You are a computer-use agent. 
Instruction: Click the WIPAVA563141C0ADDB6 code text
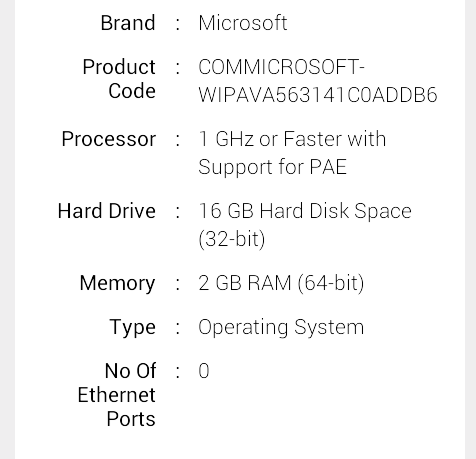318,95
